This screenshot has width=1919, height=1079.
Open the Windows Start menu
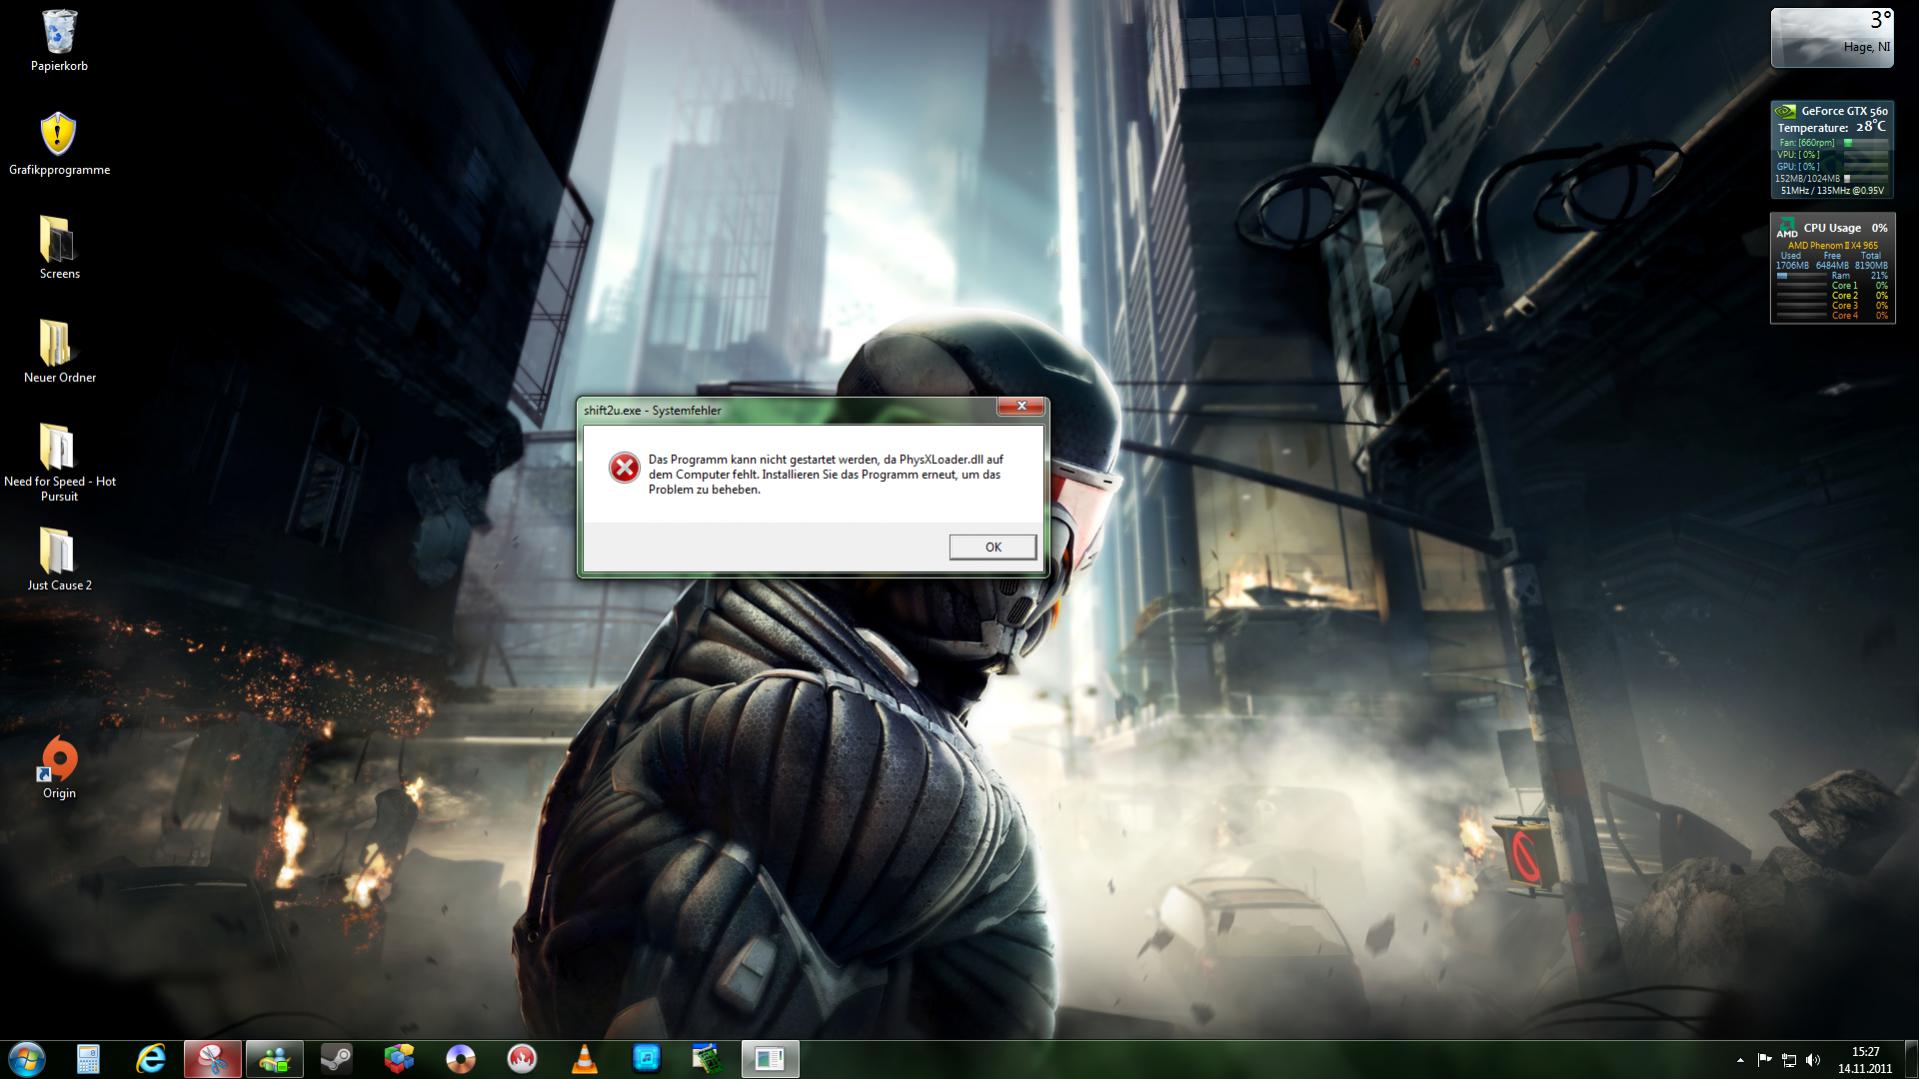27,1059
